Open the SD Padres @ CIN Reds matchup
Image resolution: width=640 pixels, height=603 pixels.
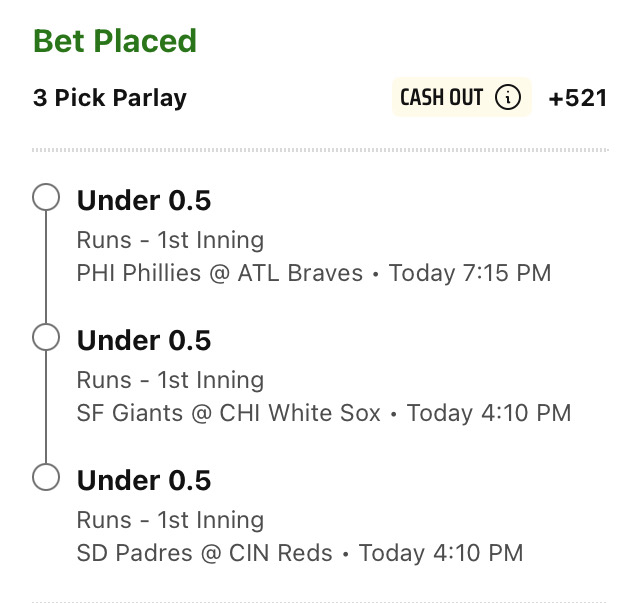pyautogui.click(x=204, y=553)
